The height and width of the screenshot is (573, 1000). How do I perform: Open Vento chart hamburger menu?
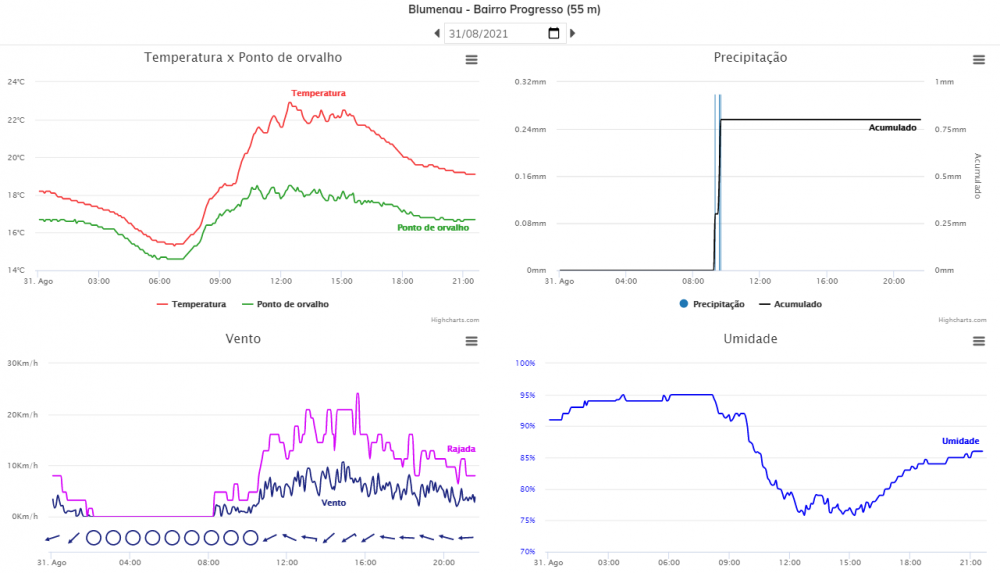[x=471, y=341]
